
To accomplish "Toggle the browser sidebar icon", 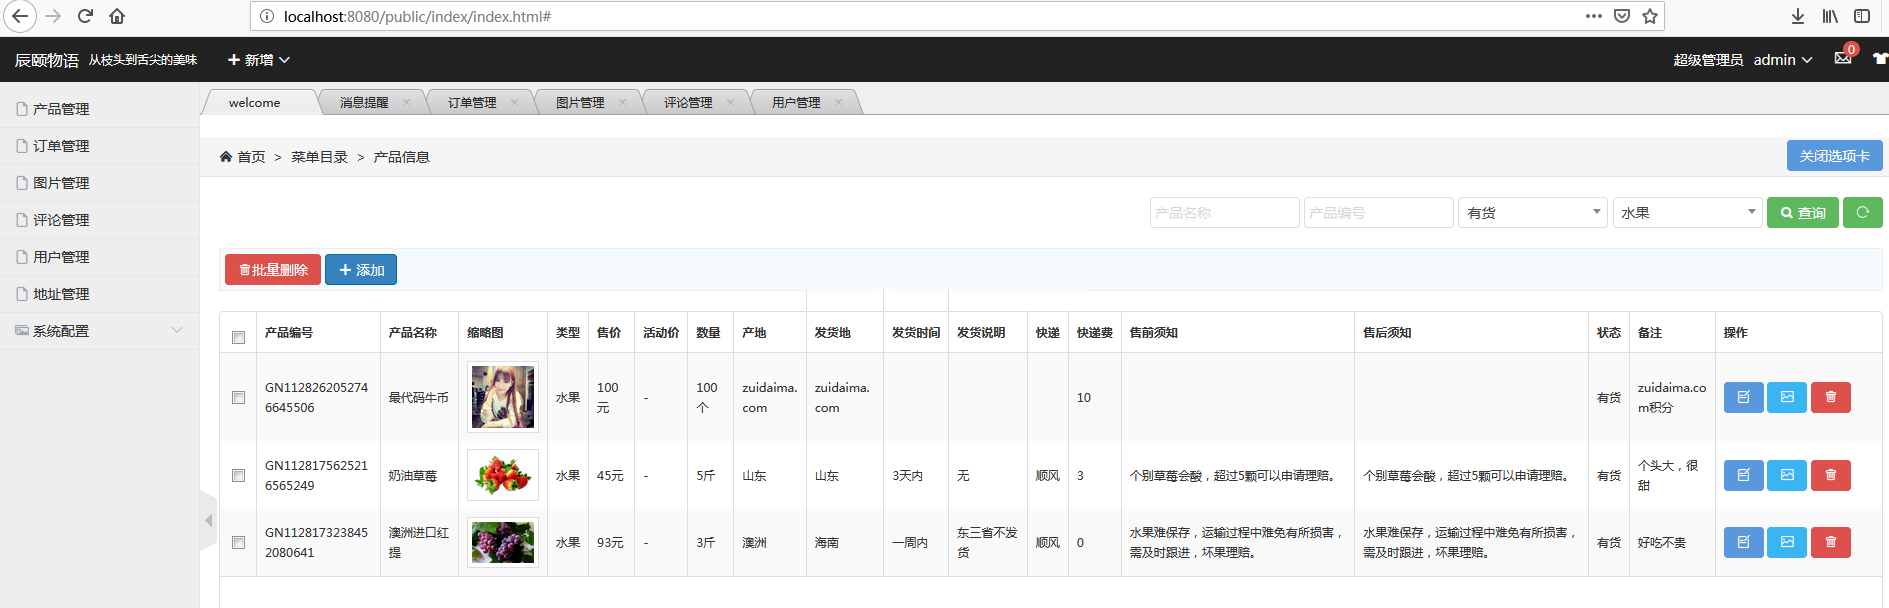I will point(1862,16).
